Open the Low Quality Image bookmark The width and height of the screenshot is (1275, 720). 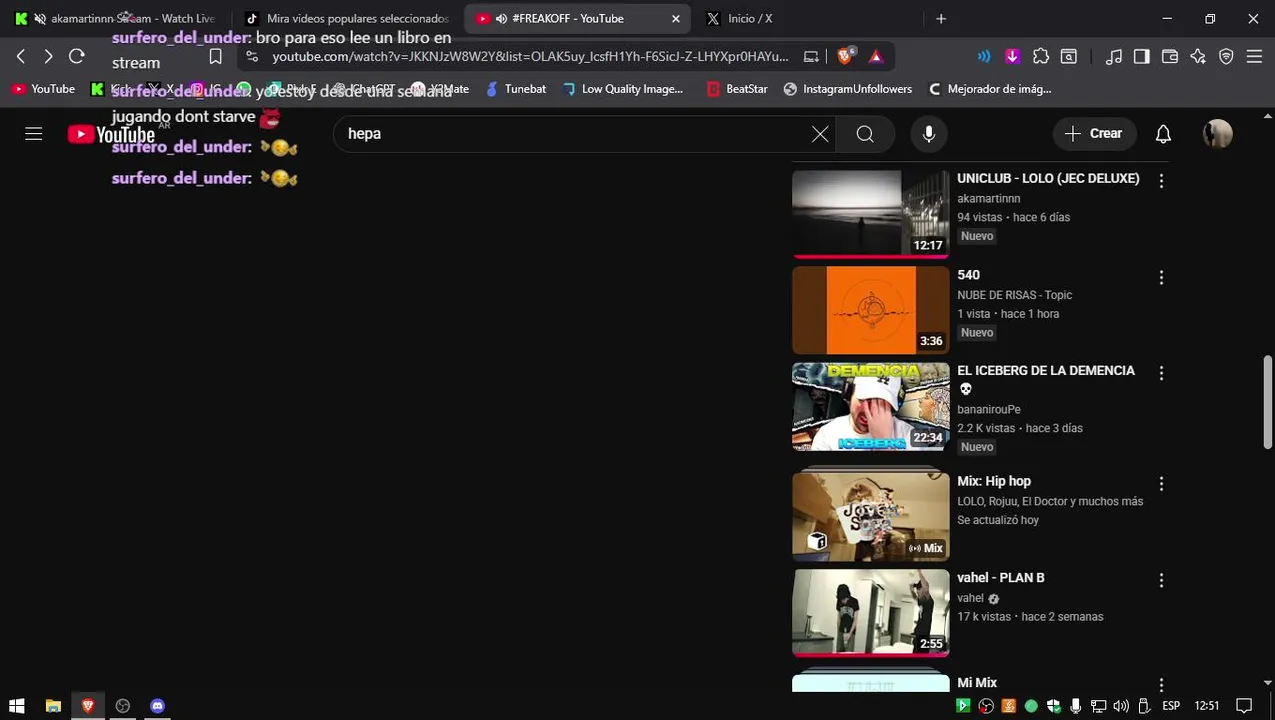(623, 89)
